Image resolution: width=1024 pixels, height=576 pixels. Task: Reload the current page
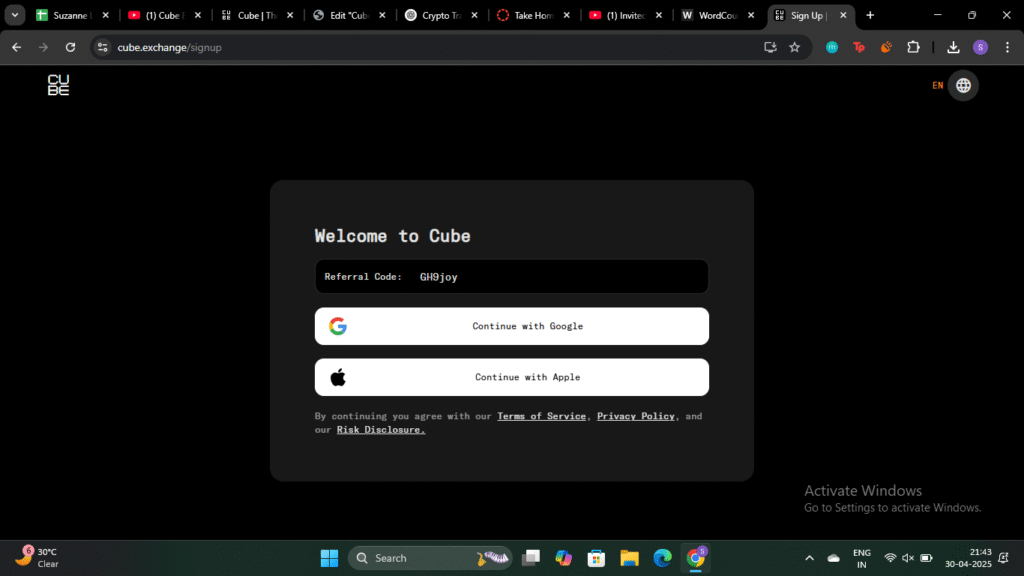[x=71, y=47]
